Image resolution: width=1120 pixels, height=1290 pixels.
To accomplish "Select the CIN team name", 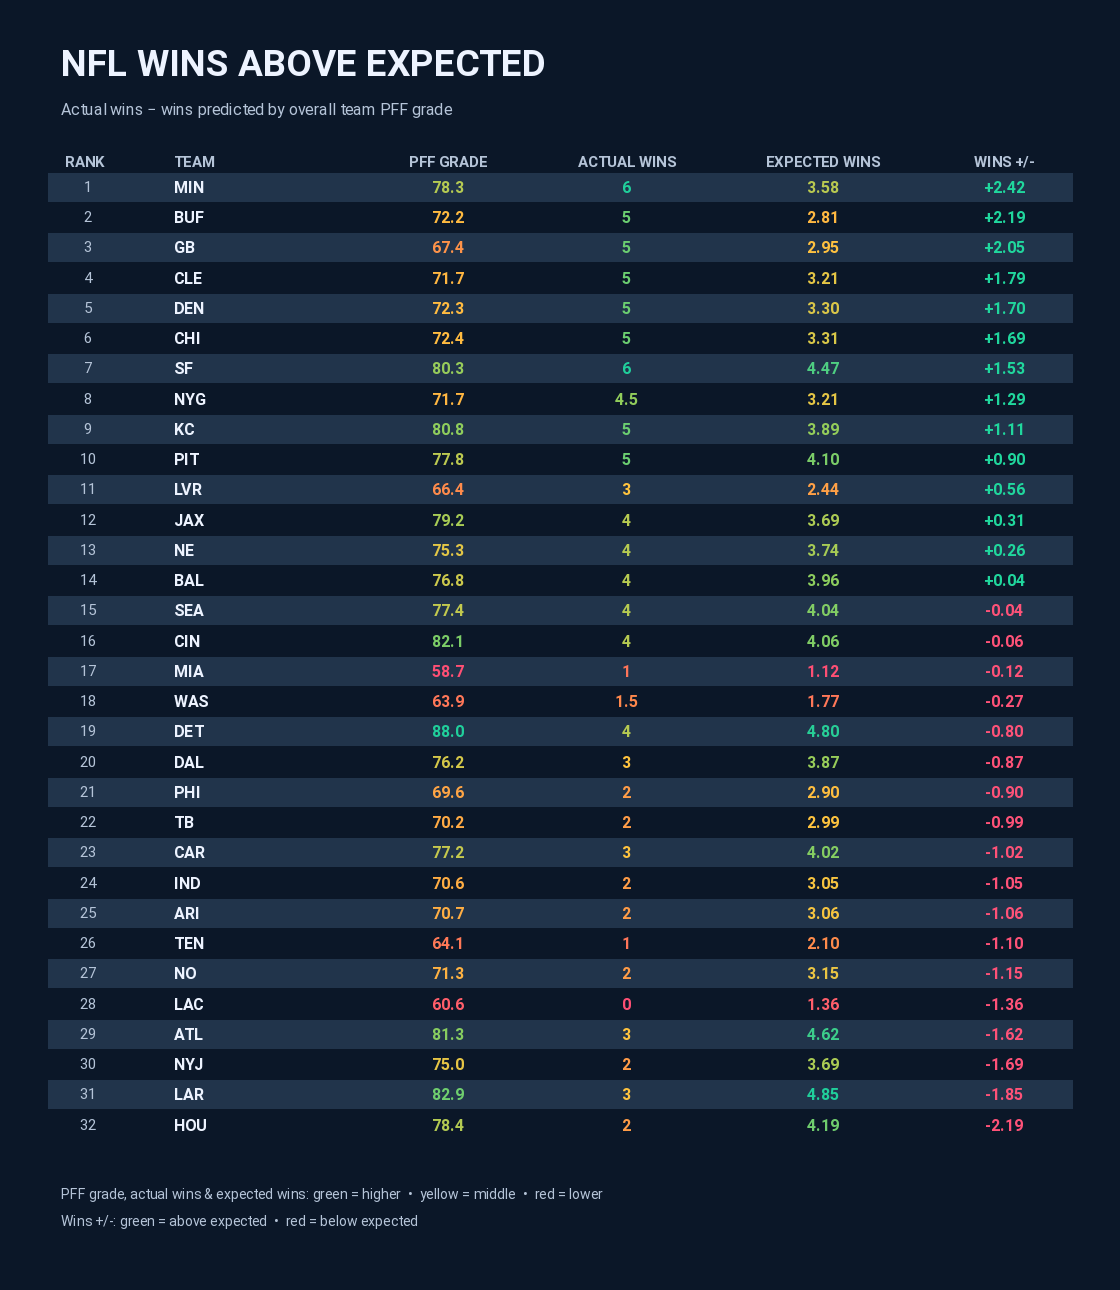I will [x=187, y=641].
